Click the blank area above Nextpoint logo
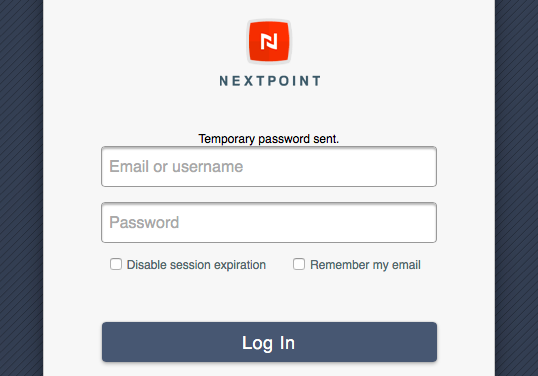Viewport: 538px width, 376px height. click(269, 9)
